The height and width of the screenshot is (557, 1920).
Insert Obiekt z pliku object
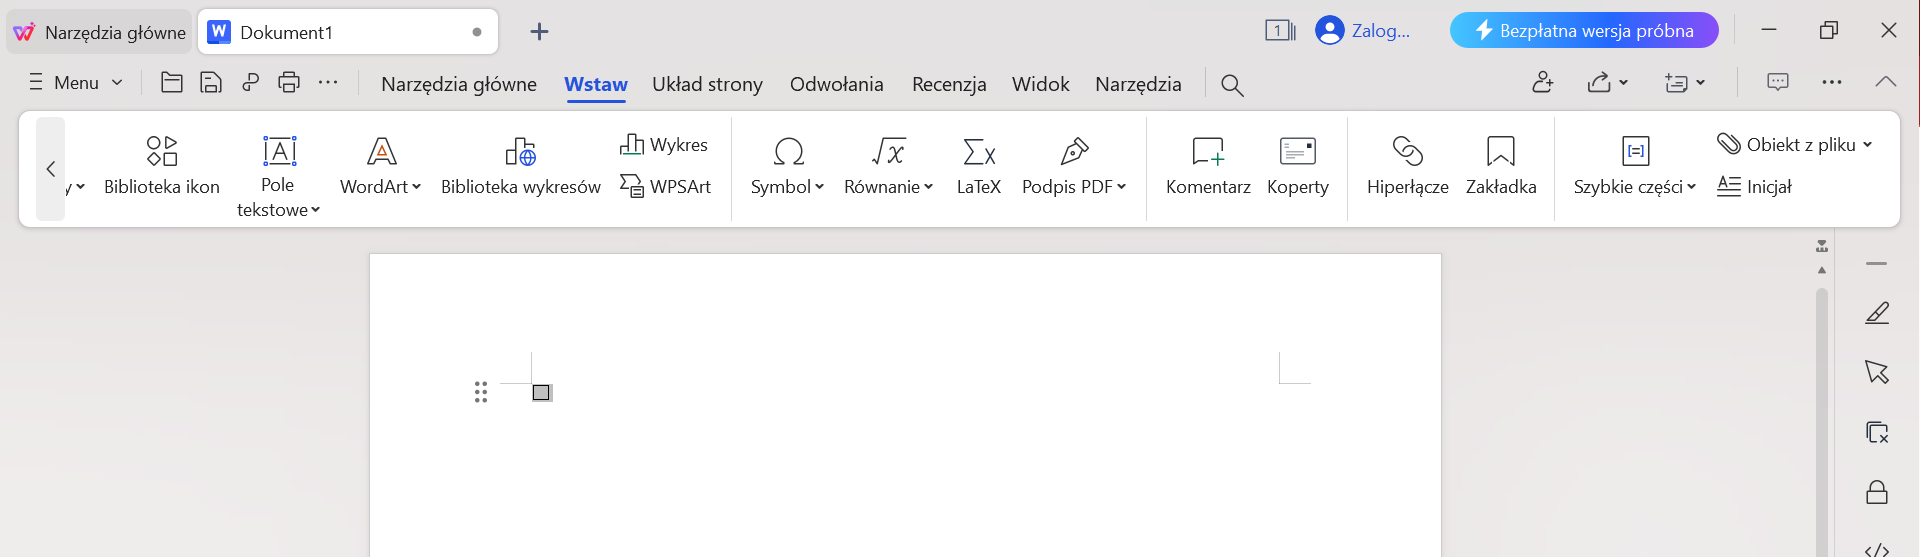coord(1794,145)
